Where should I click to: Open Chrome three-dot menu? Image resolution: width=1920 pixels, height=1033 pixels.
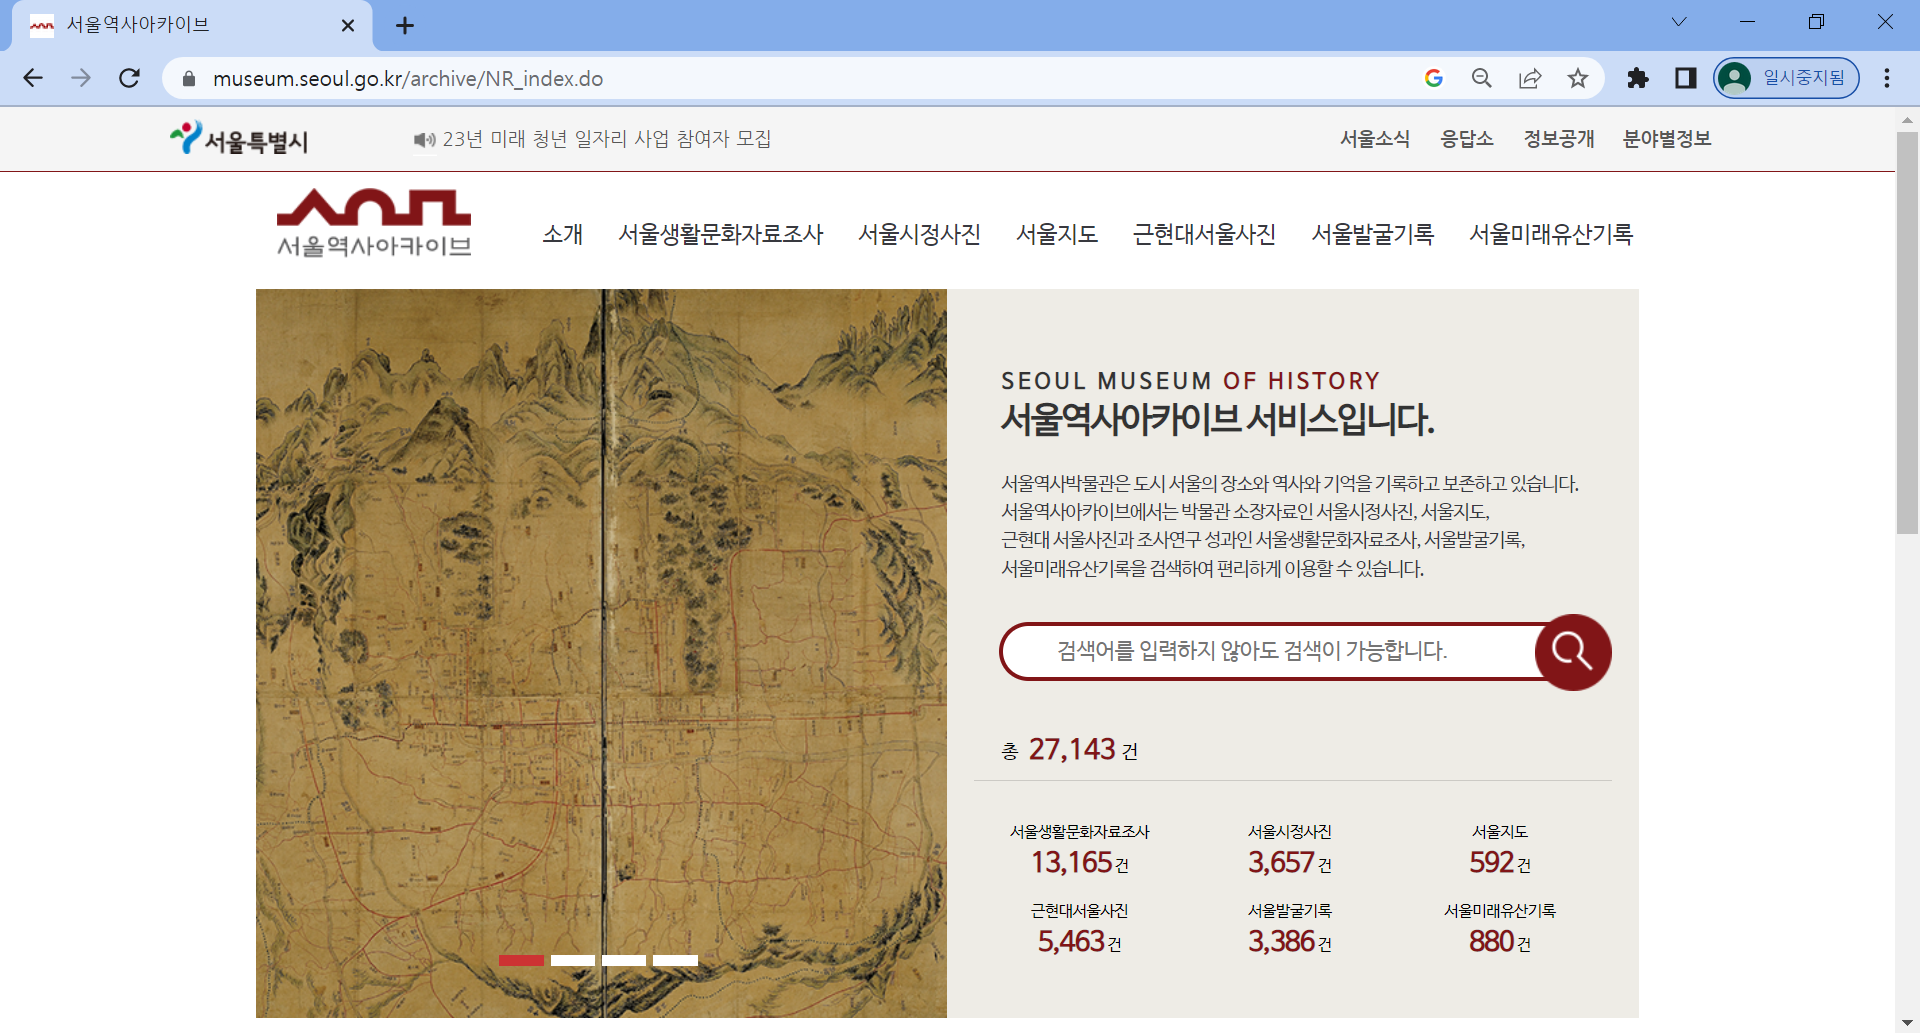pyautogui.click(x=1887, y=78)
